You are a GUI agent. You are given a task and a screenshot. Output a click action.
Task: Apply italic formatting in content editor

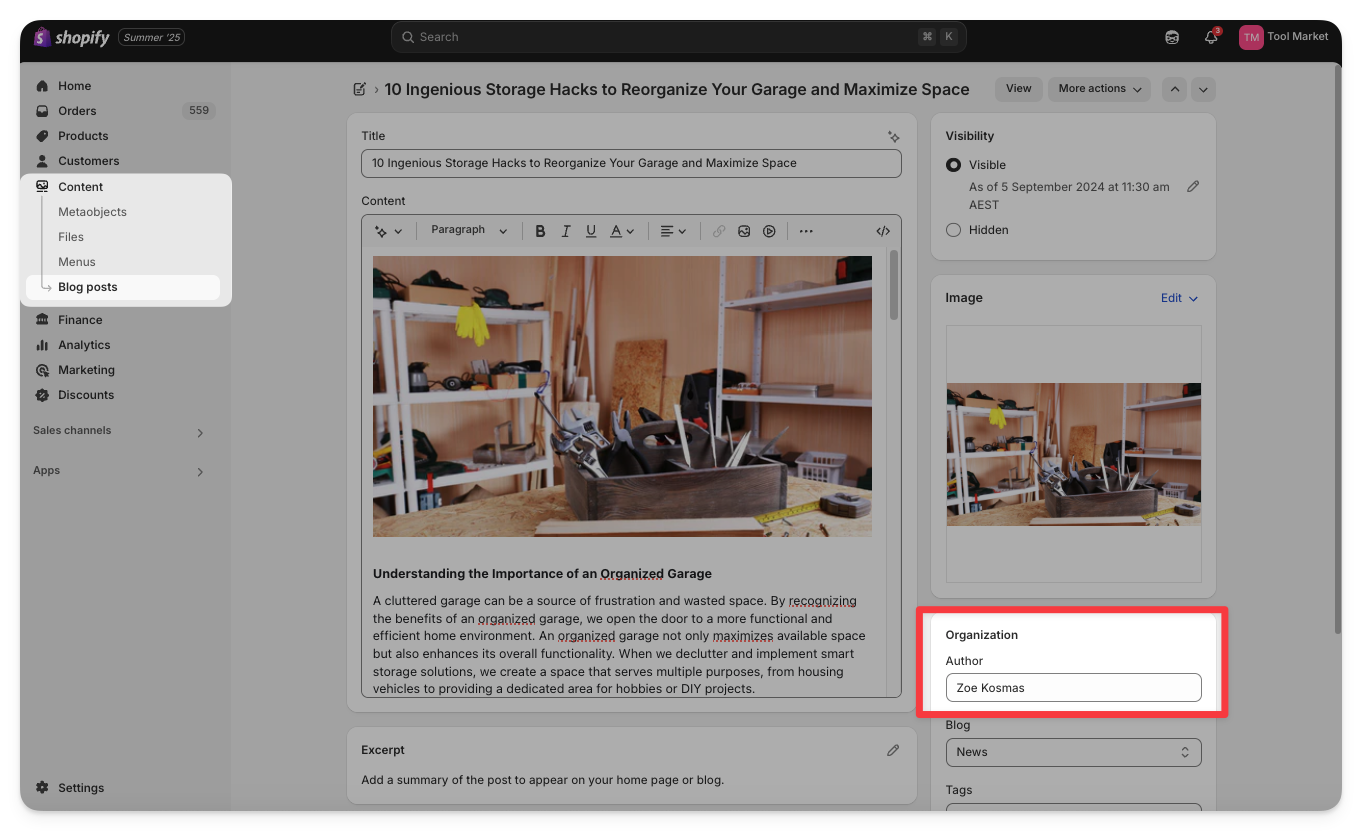[x=566, y=231]
